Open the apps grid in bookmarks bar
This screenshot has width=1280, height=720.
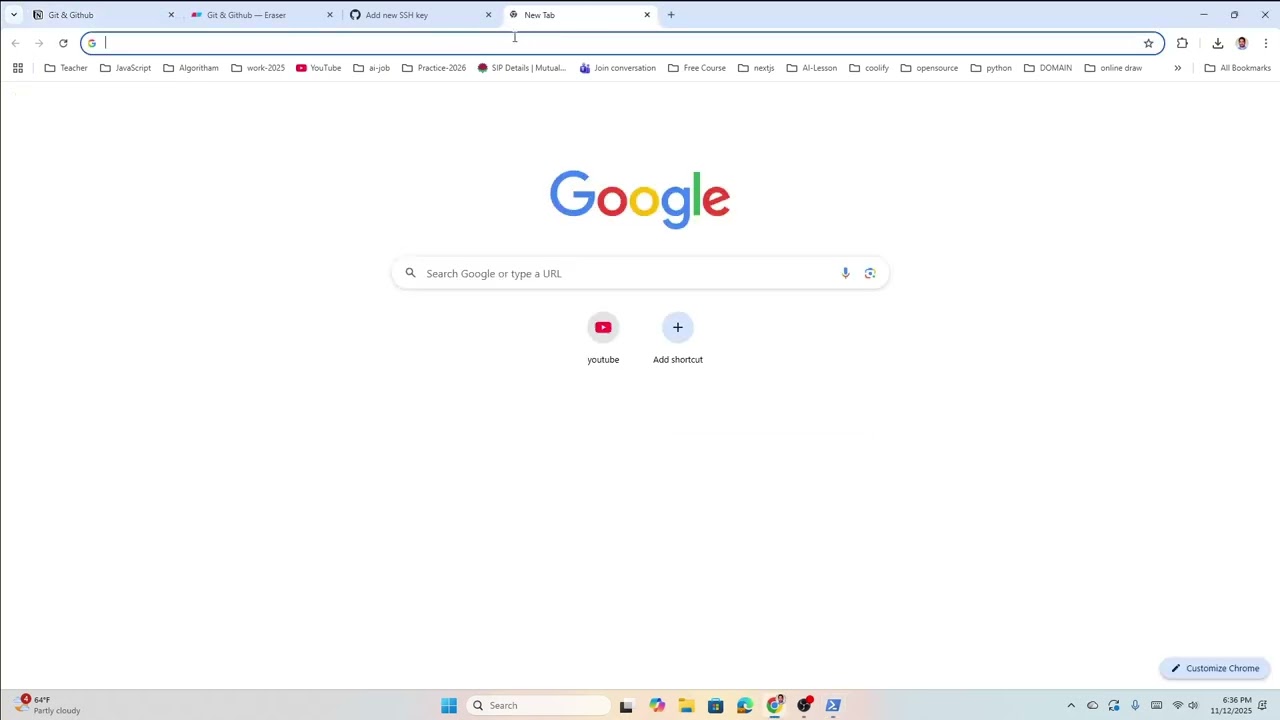click(x=18, y=68)
